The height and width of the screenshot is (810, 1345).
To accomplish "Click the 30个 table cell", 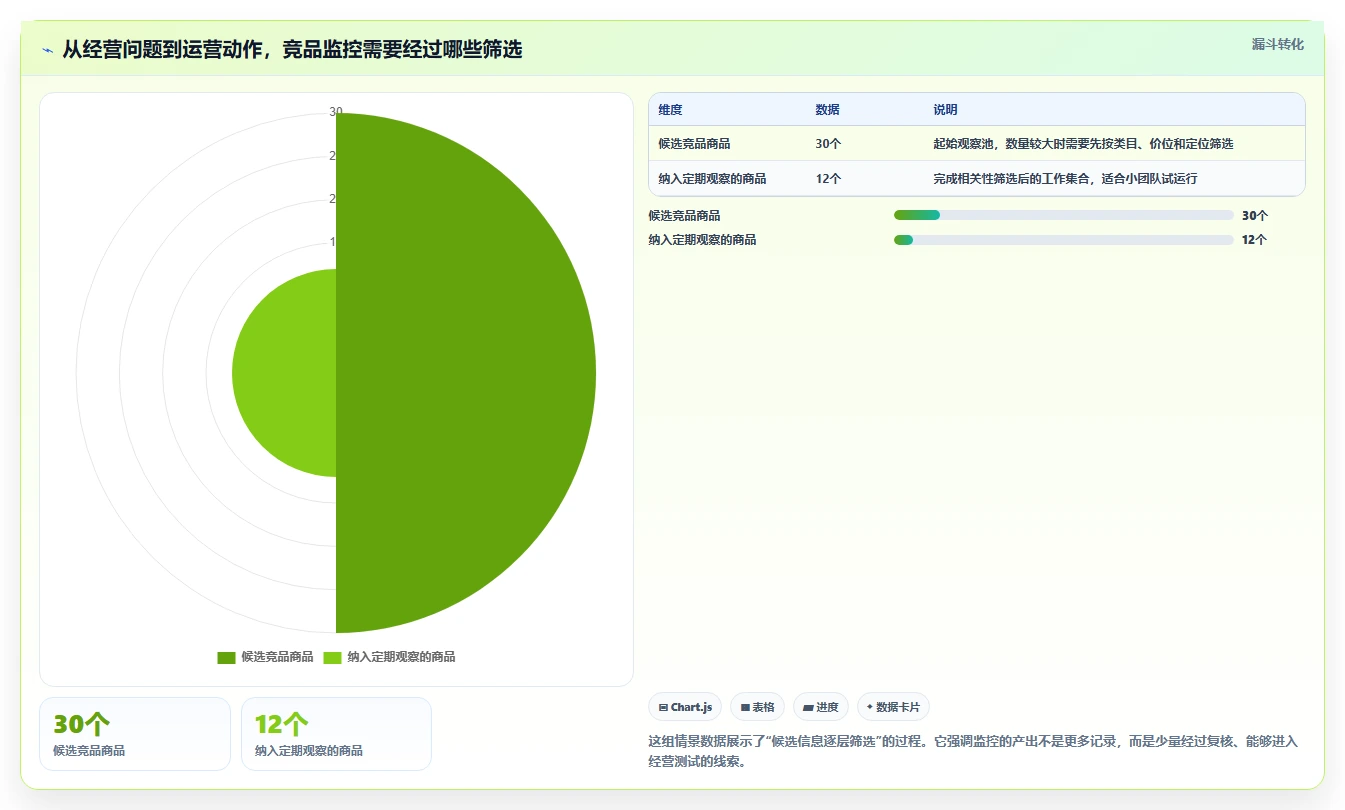I will (828, 143).
